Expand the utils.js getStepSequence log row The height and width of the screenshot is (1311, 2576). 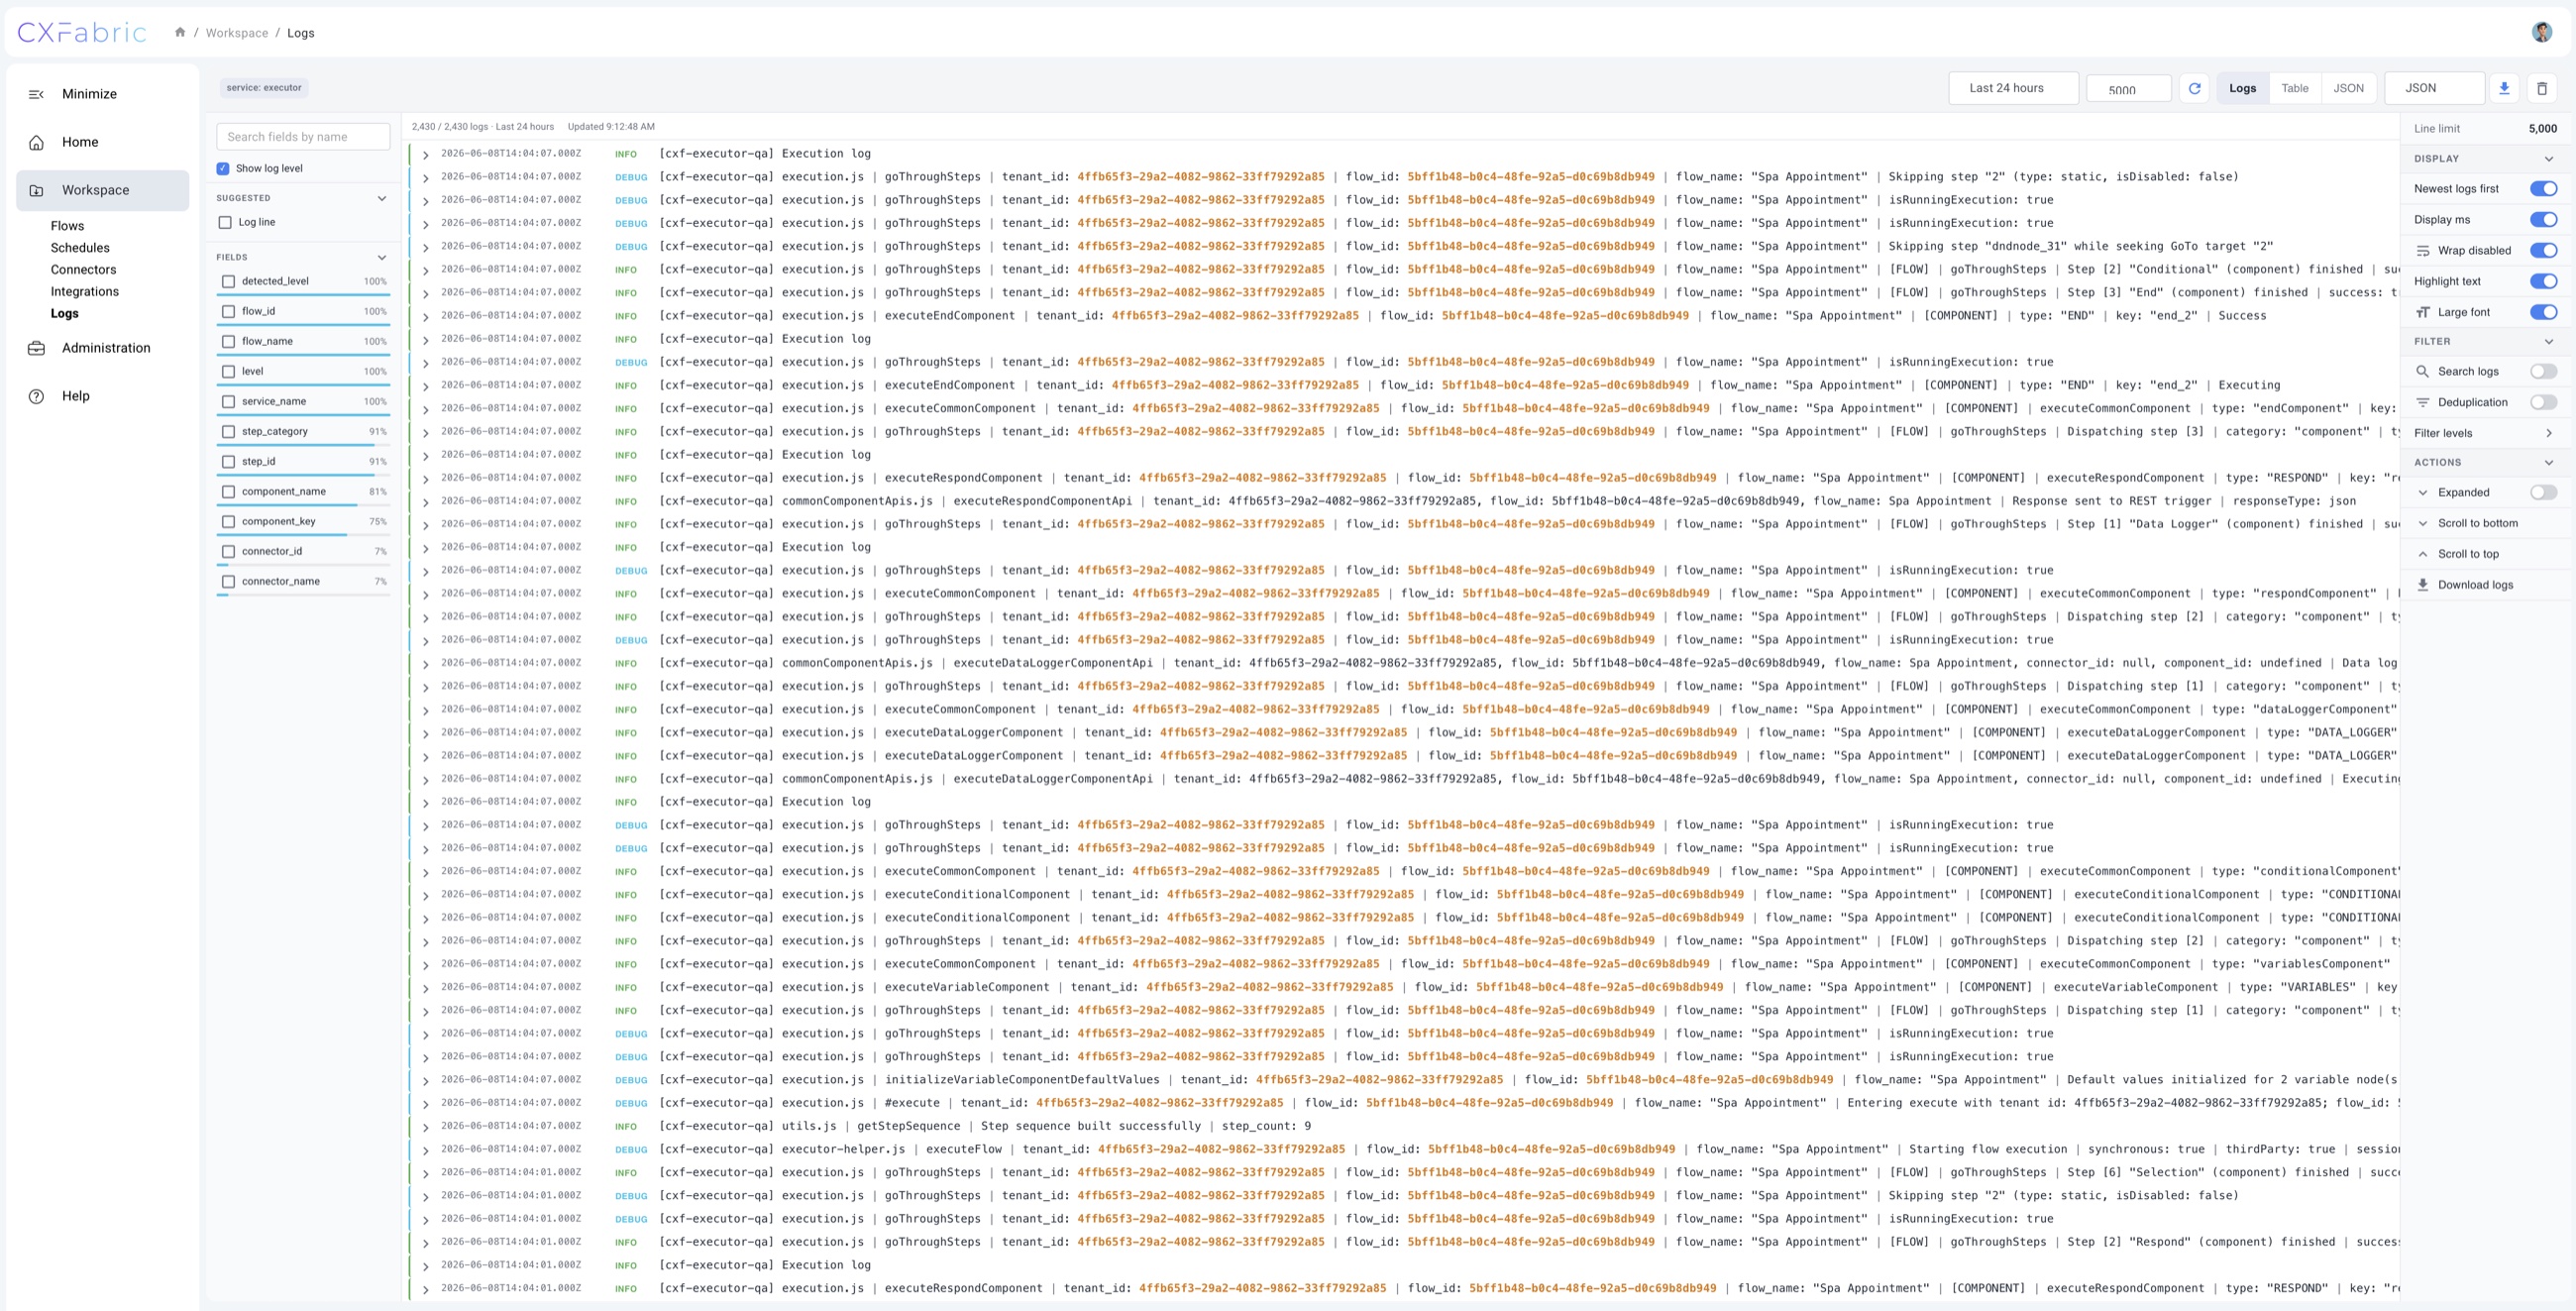coord(425,1127)
